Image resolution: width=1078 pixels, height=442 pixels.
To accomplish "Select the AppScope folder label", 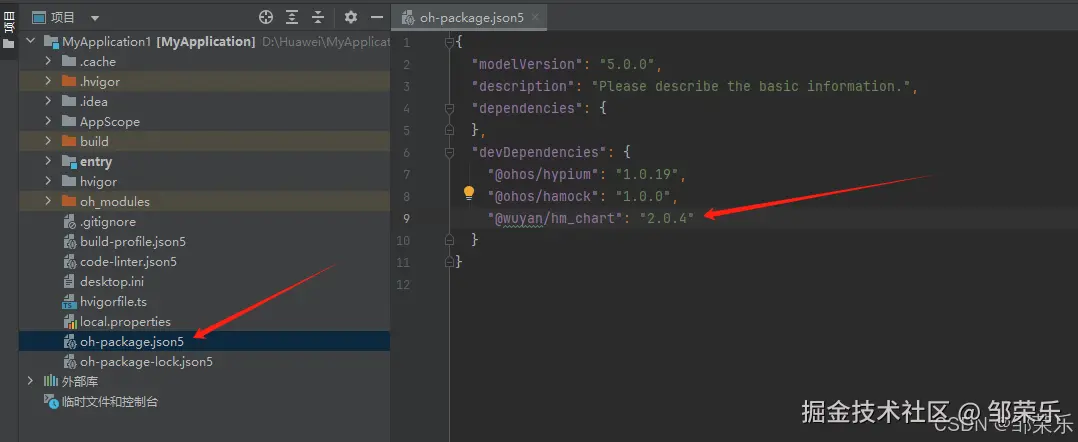I will pos(110,121).
